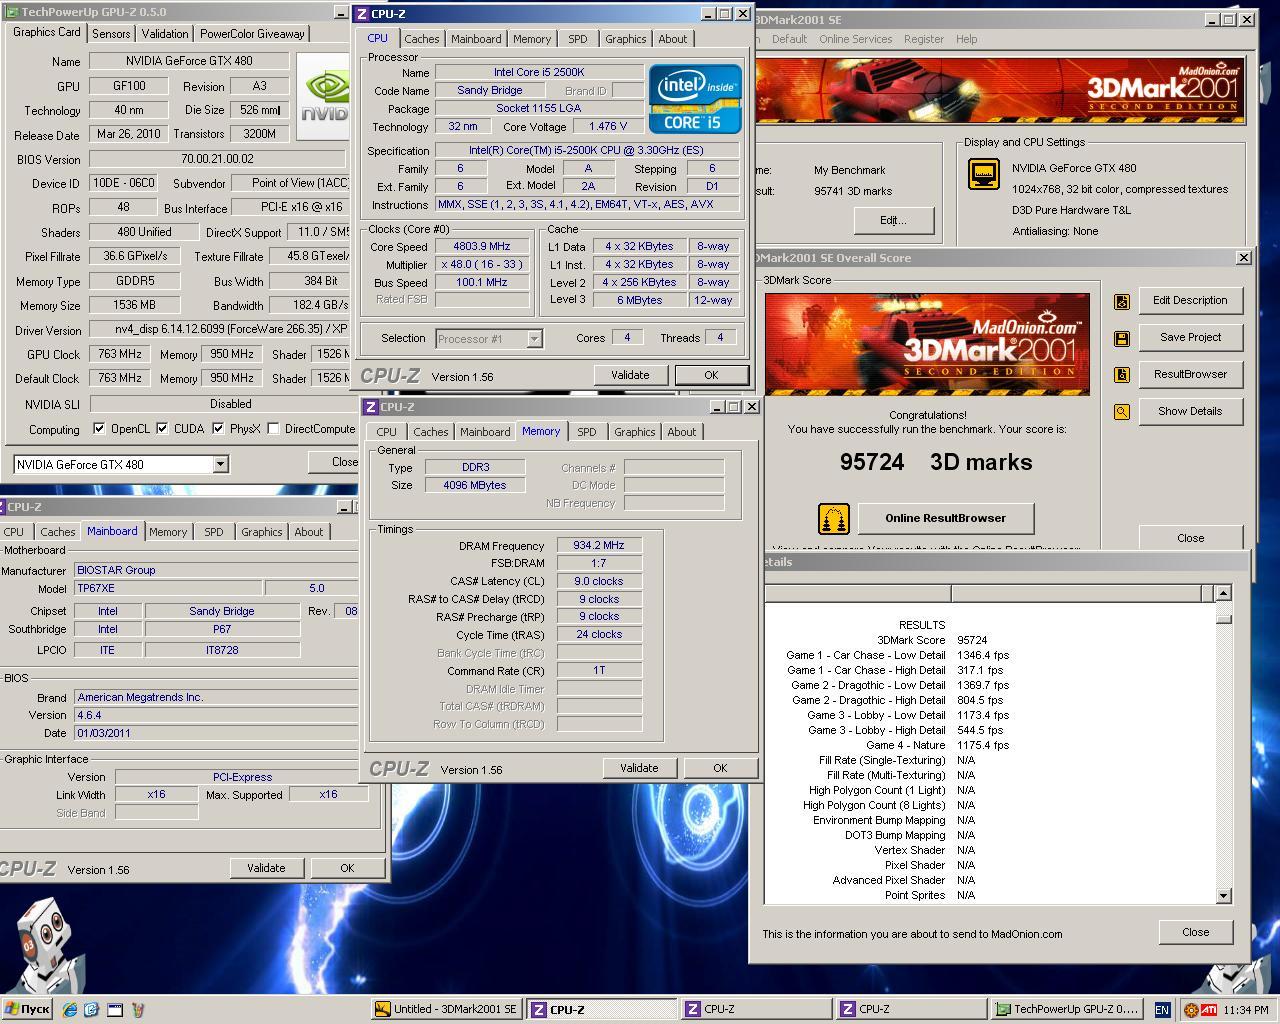Click Edit Description button

point(1190,301)
